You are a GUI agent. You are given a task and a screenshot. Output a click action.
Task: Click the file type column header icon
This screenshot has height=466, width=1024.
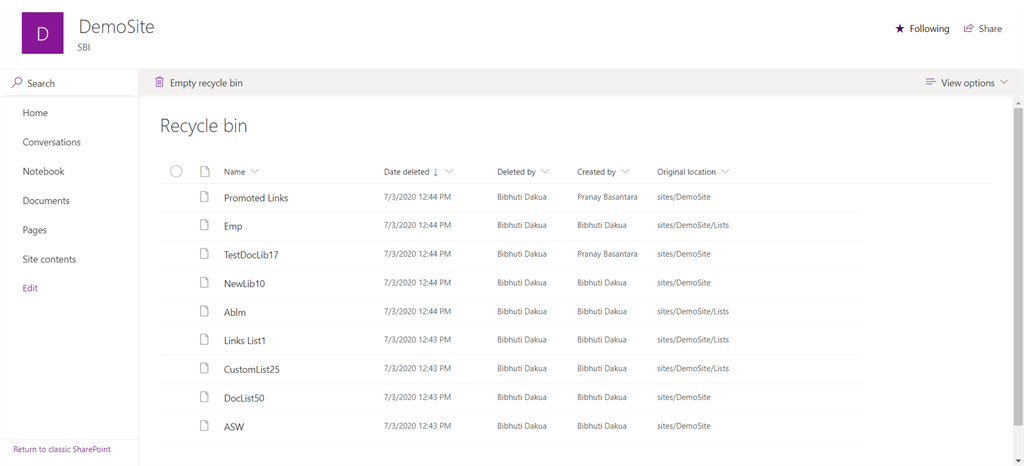pos(204,172)
